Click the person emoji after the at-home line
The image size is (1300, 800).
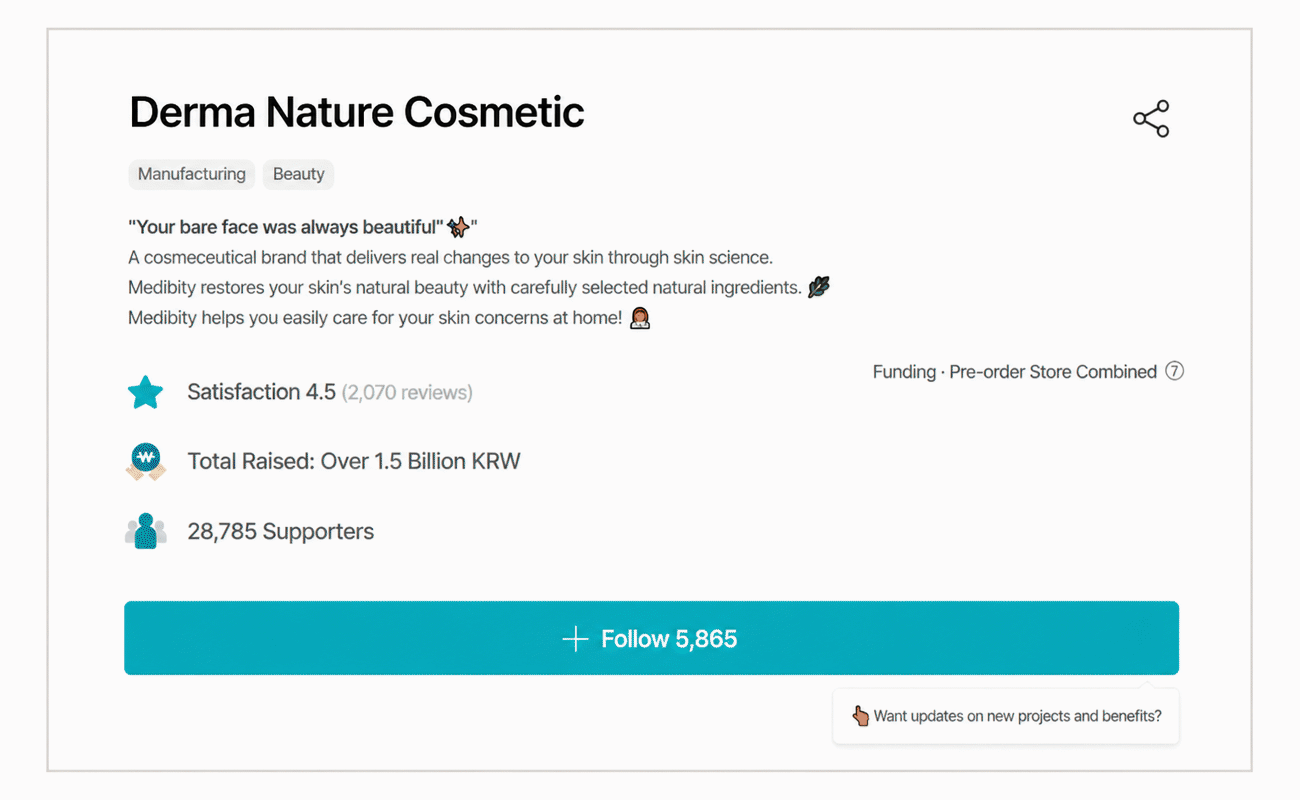640,318
